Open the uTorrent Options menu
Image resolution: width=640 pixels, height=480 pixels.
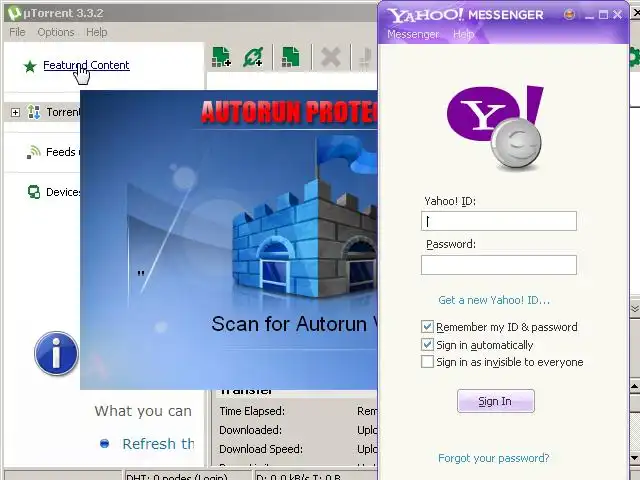click(x=56, y=32)
